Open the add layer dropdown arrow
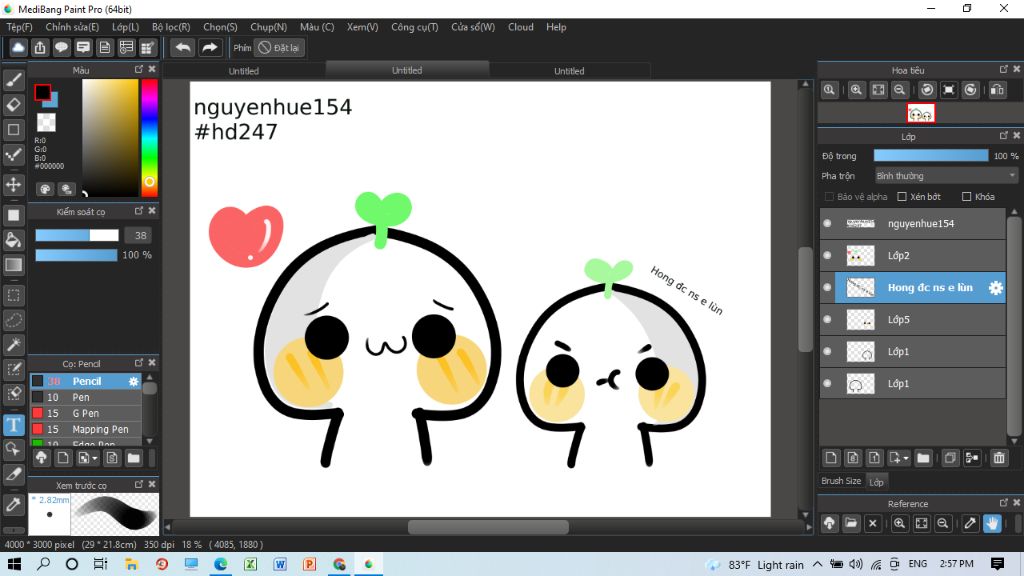 coord(906,458)
